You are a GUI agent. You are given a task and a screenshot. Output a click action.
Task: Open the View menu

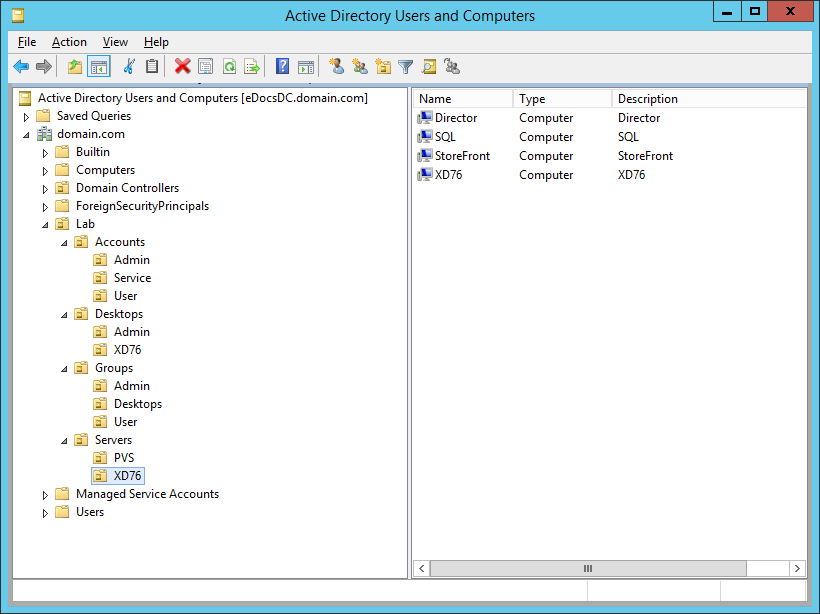pyautogui.click(x=115, y=42)
